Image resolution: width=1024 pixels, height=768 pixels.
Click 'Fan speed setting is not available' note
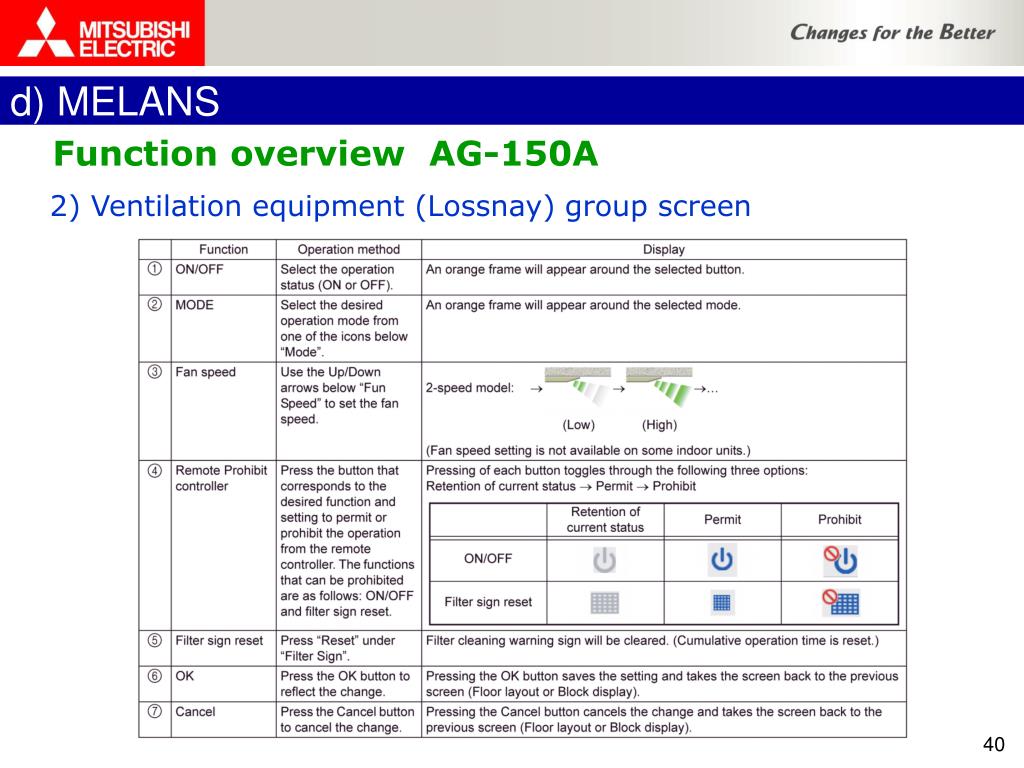pos(588,451)
